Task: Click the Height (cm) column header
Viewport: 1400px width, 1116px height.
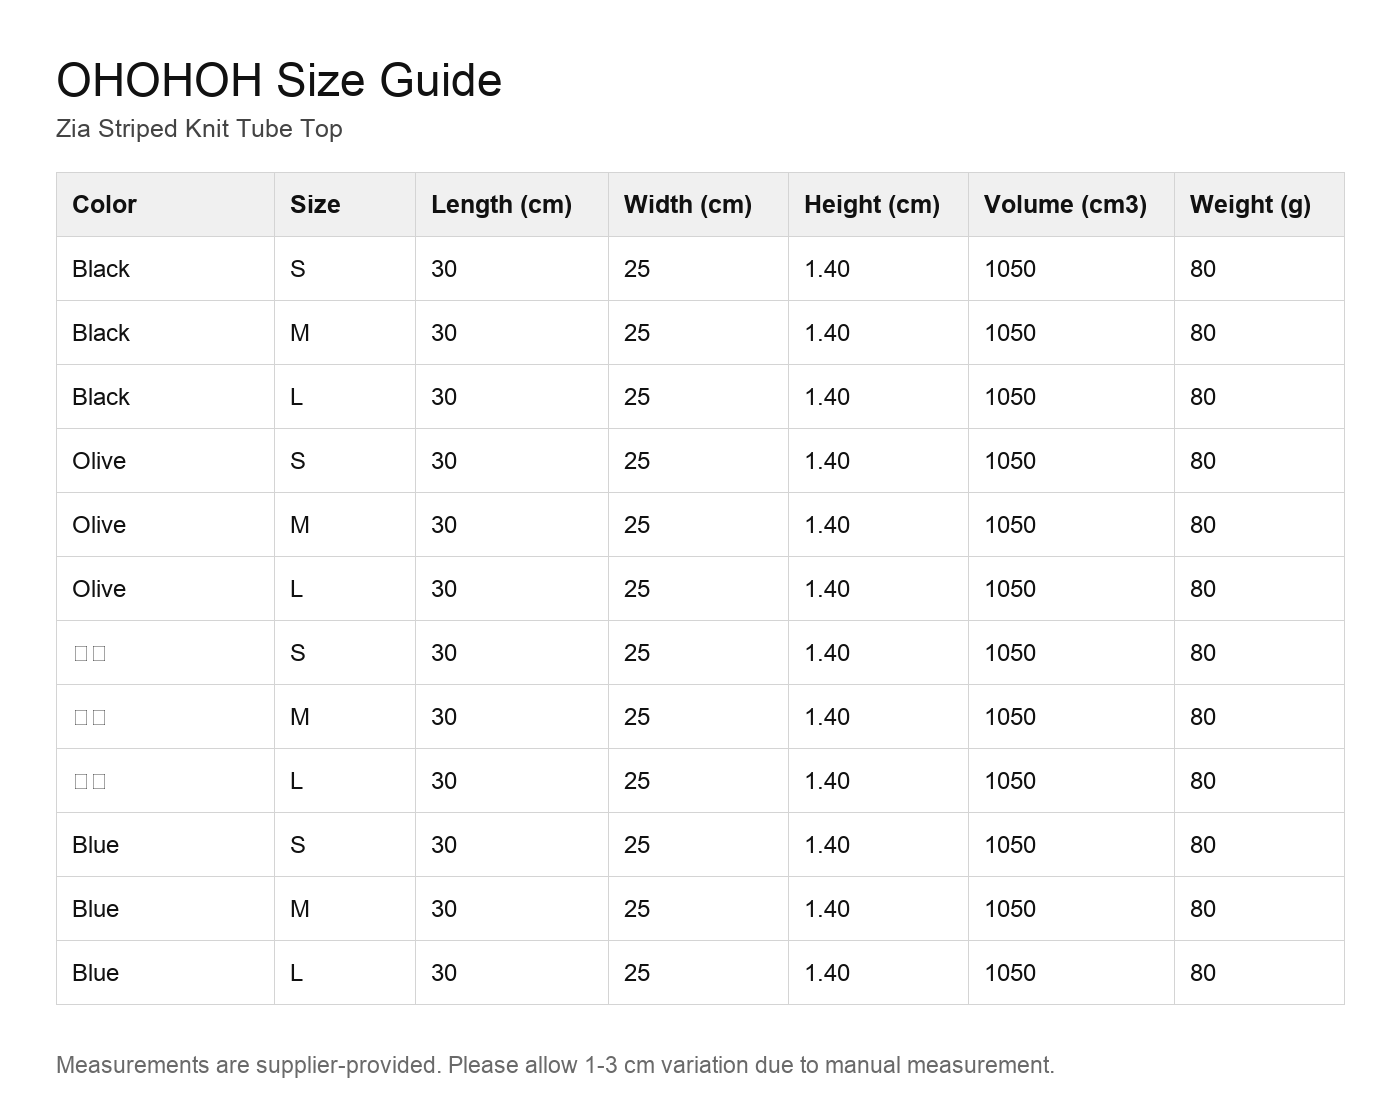Action: (x=878, y=204)
